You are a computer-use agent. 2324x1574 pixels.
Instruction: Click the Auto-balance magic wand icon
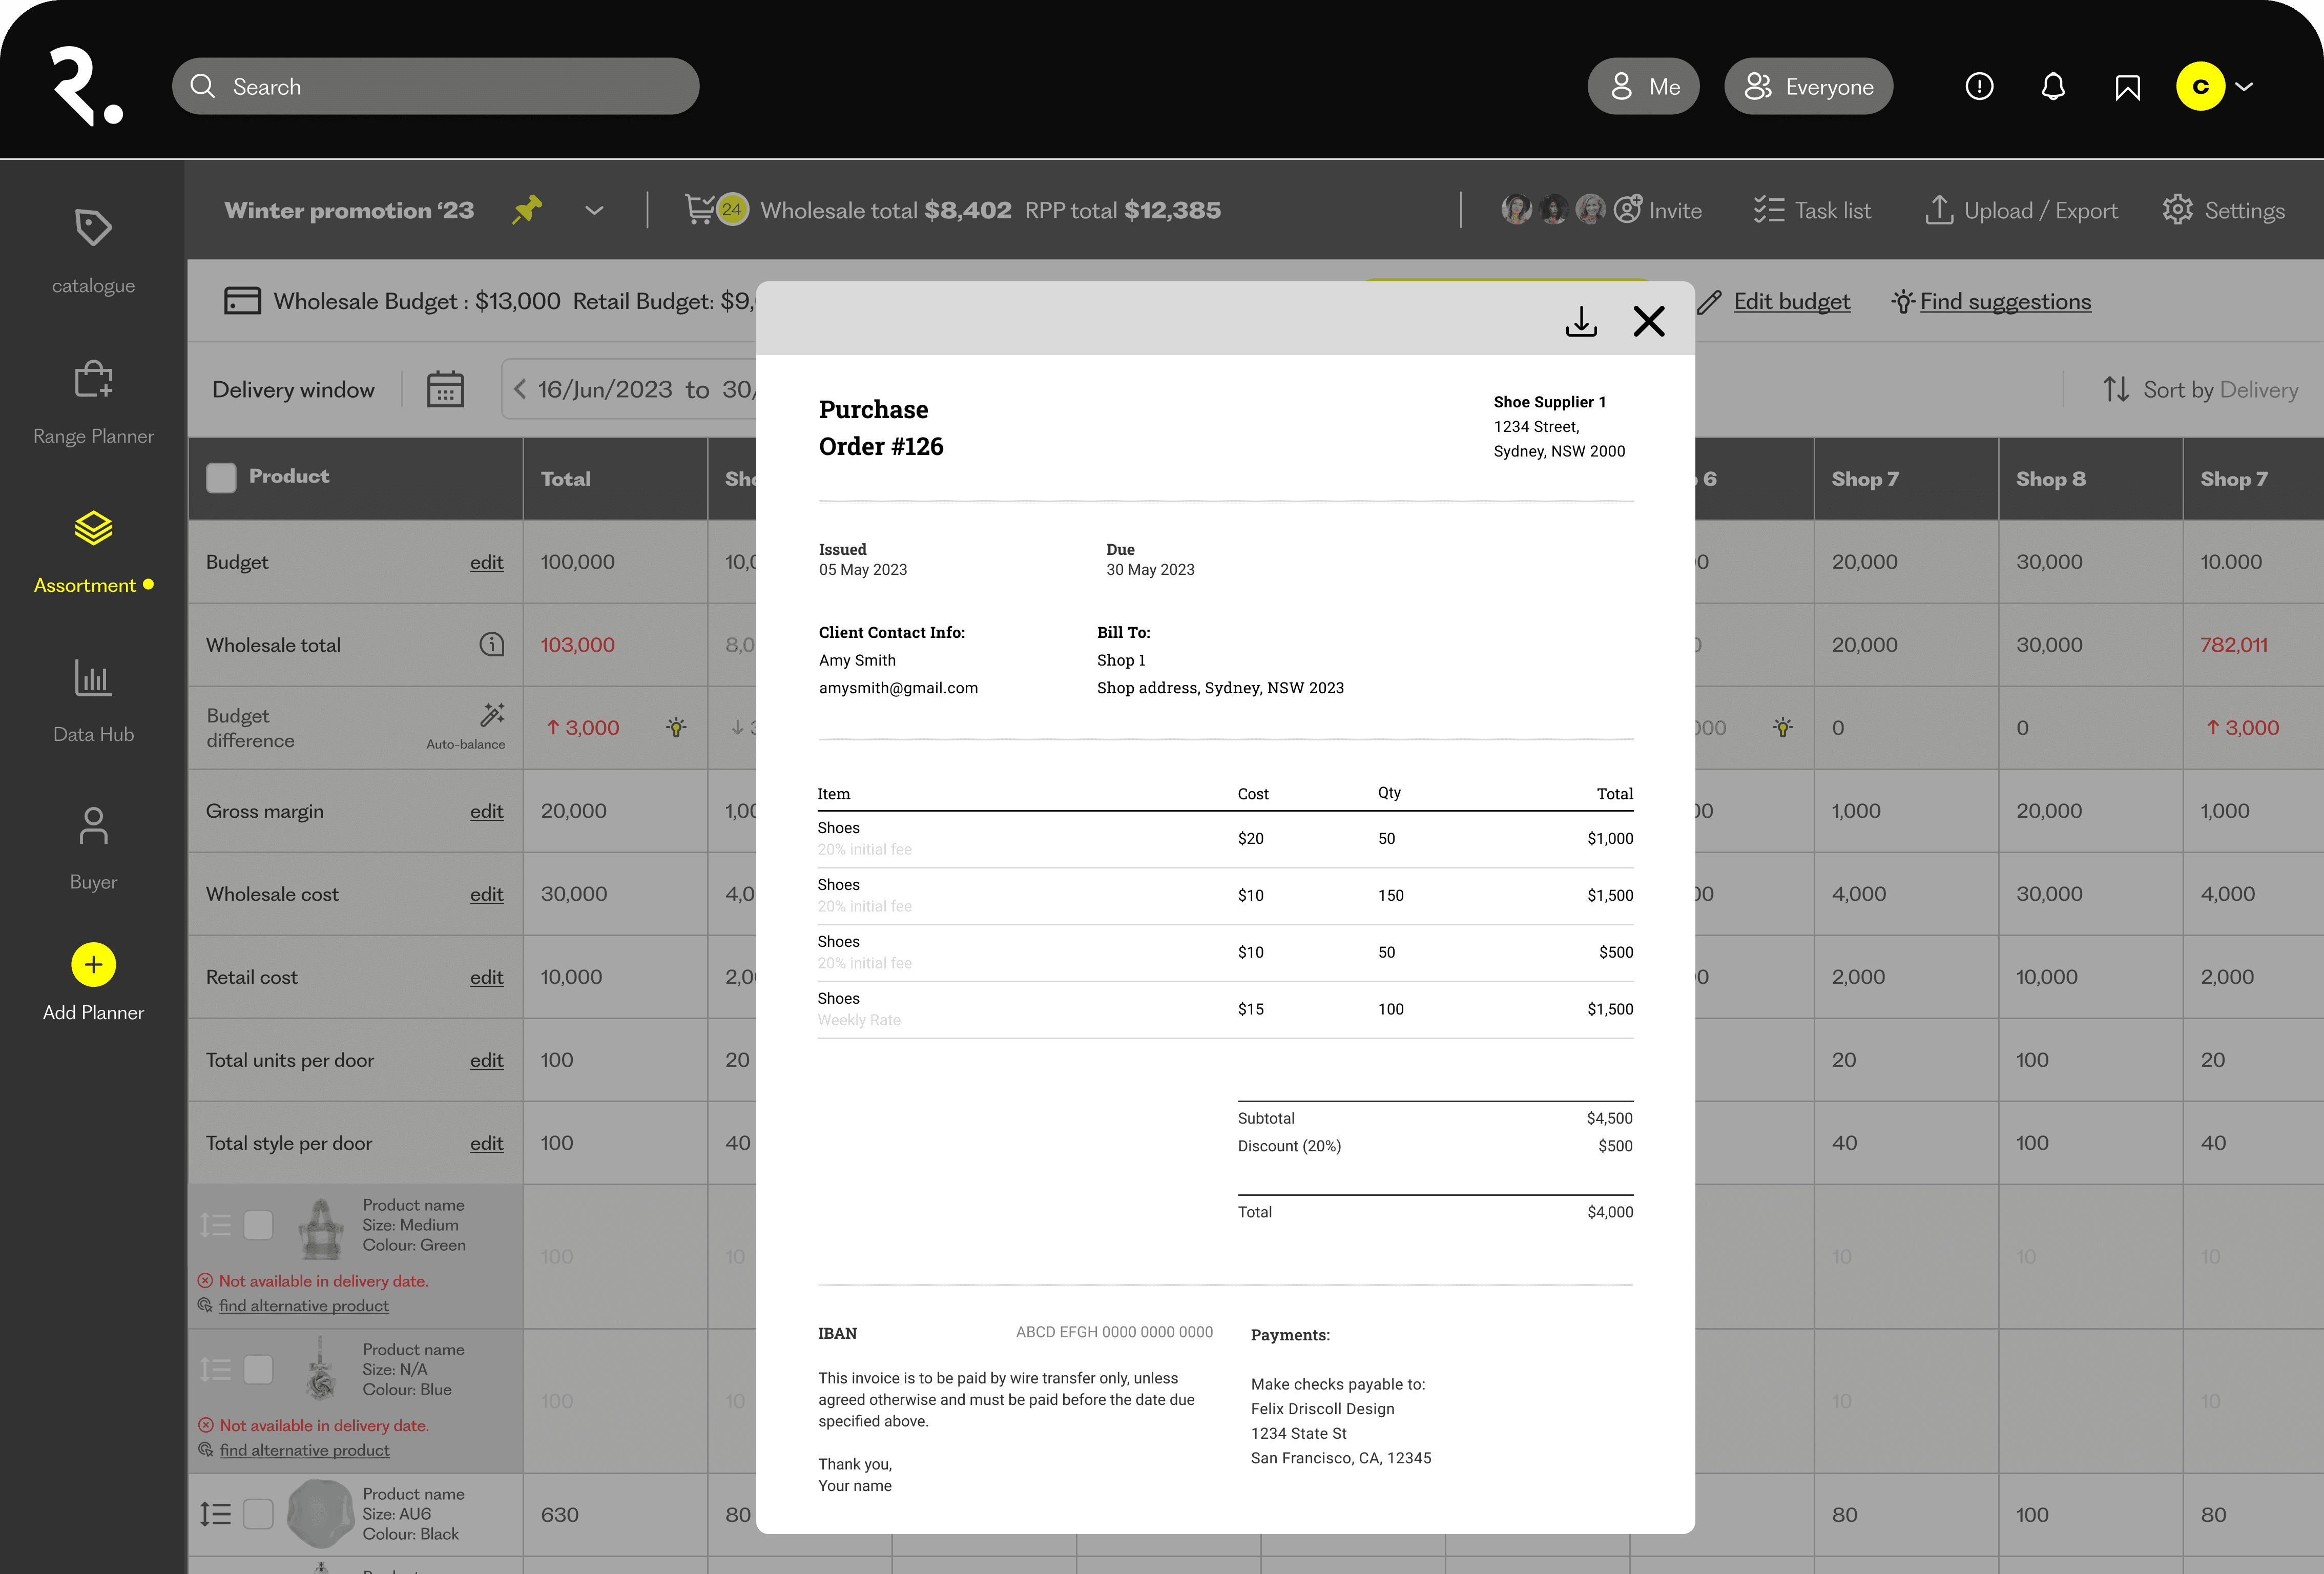492,715
